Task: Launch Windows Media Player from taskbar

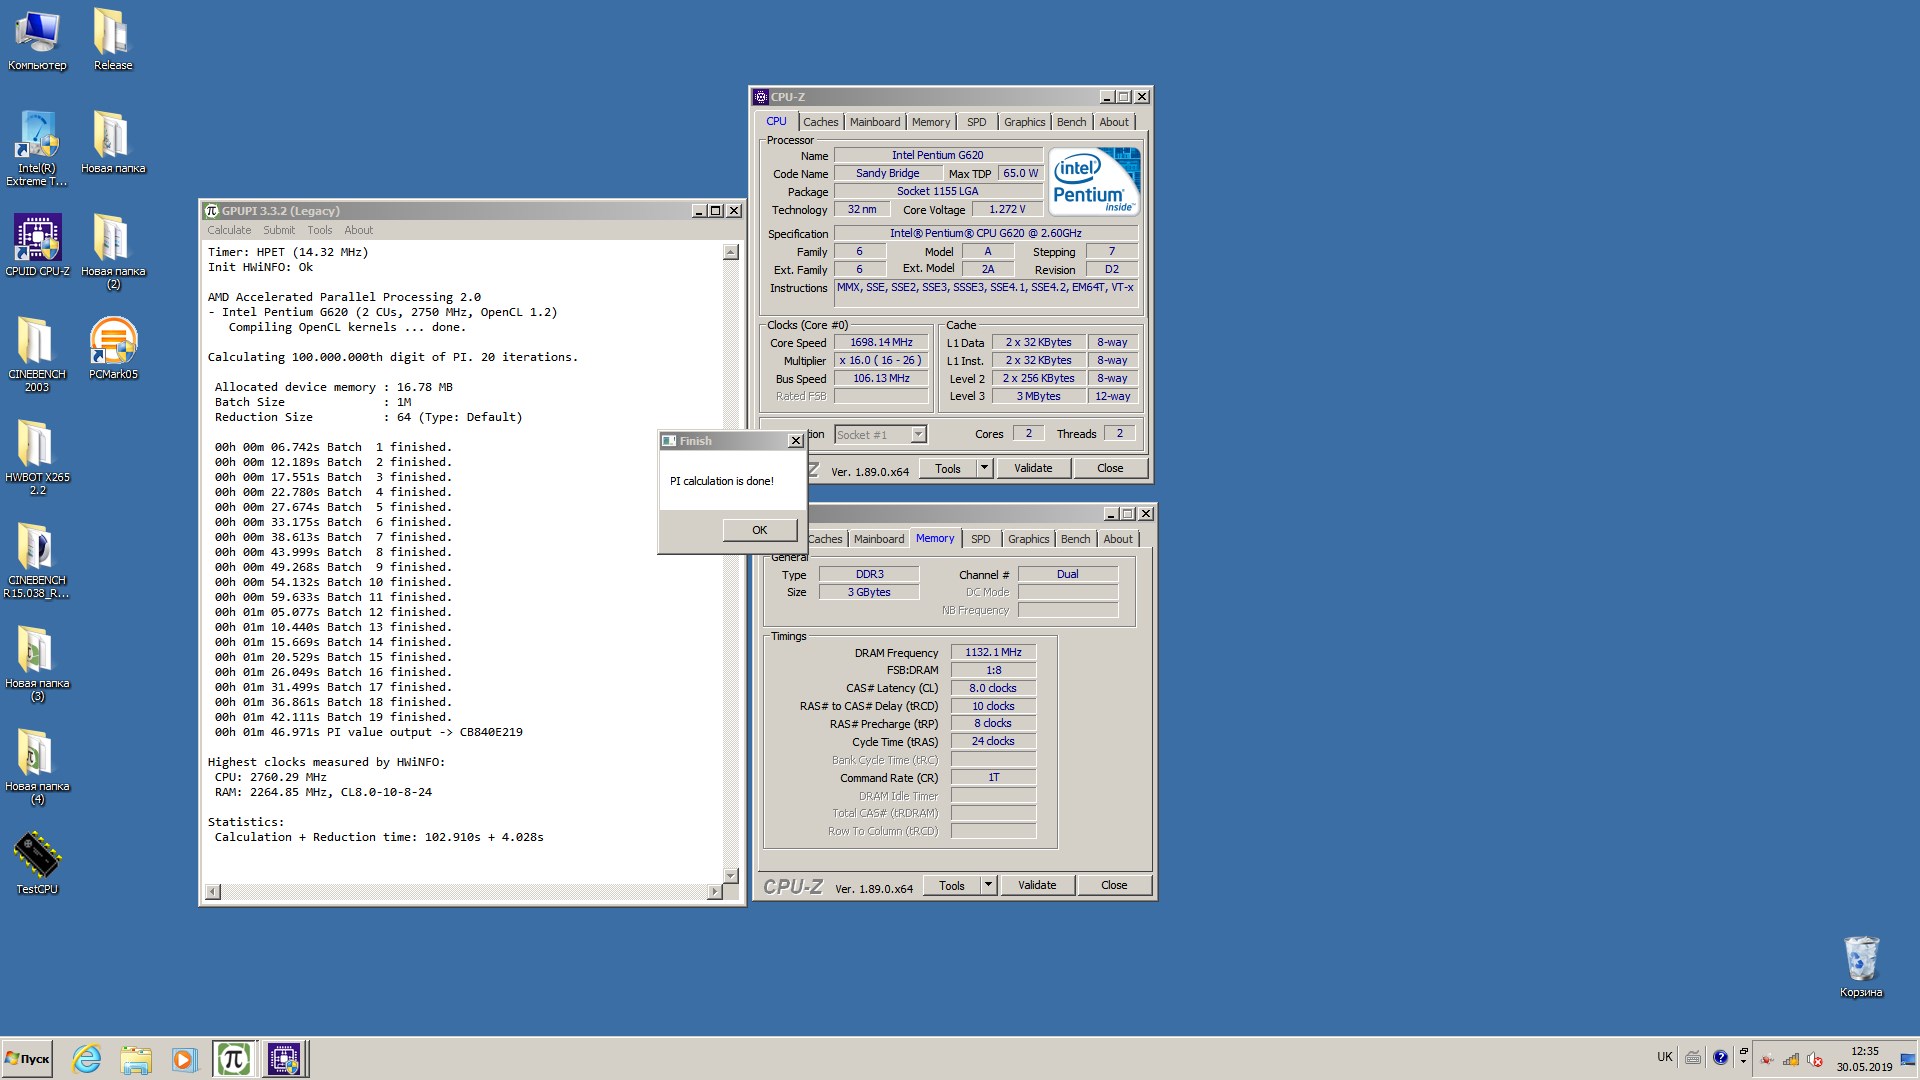Action: coord(183,1059)
